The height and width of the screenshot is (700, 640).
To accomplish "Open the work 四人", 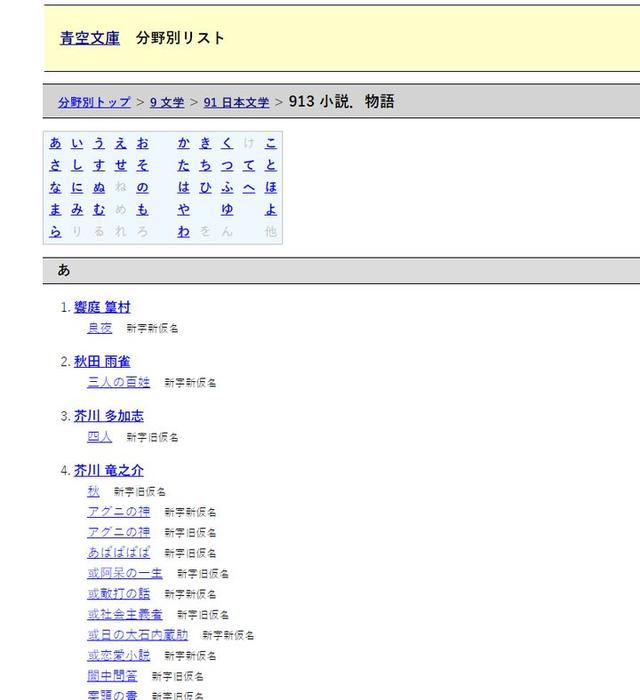I will pos(100,437).
